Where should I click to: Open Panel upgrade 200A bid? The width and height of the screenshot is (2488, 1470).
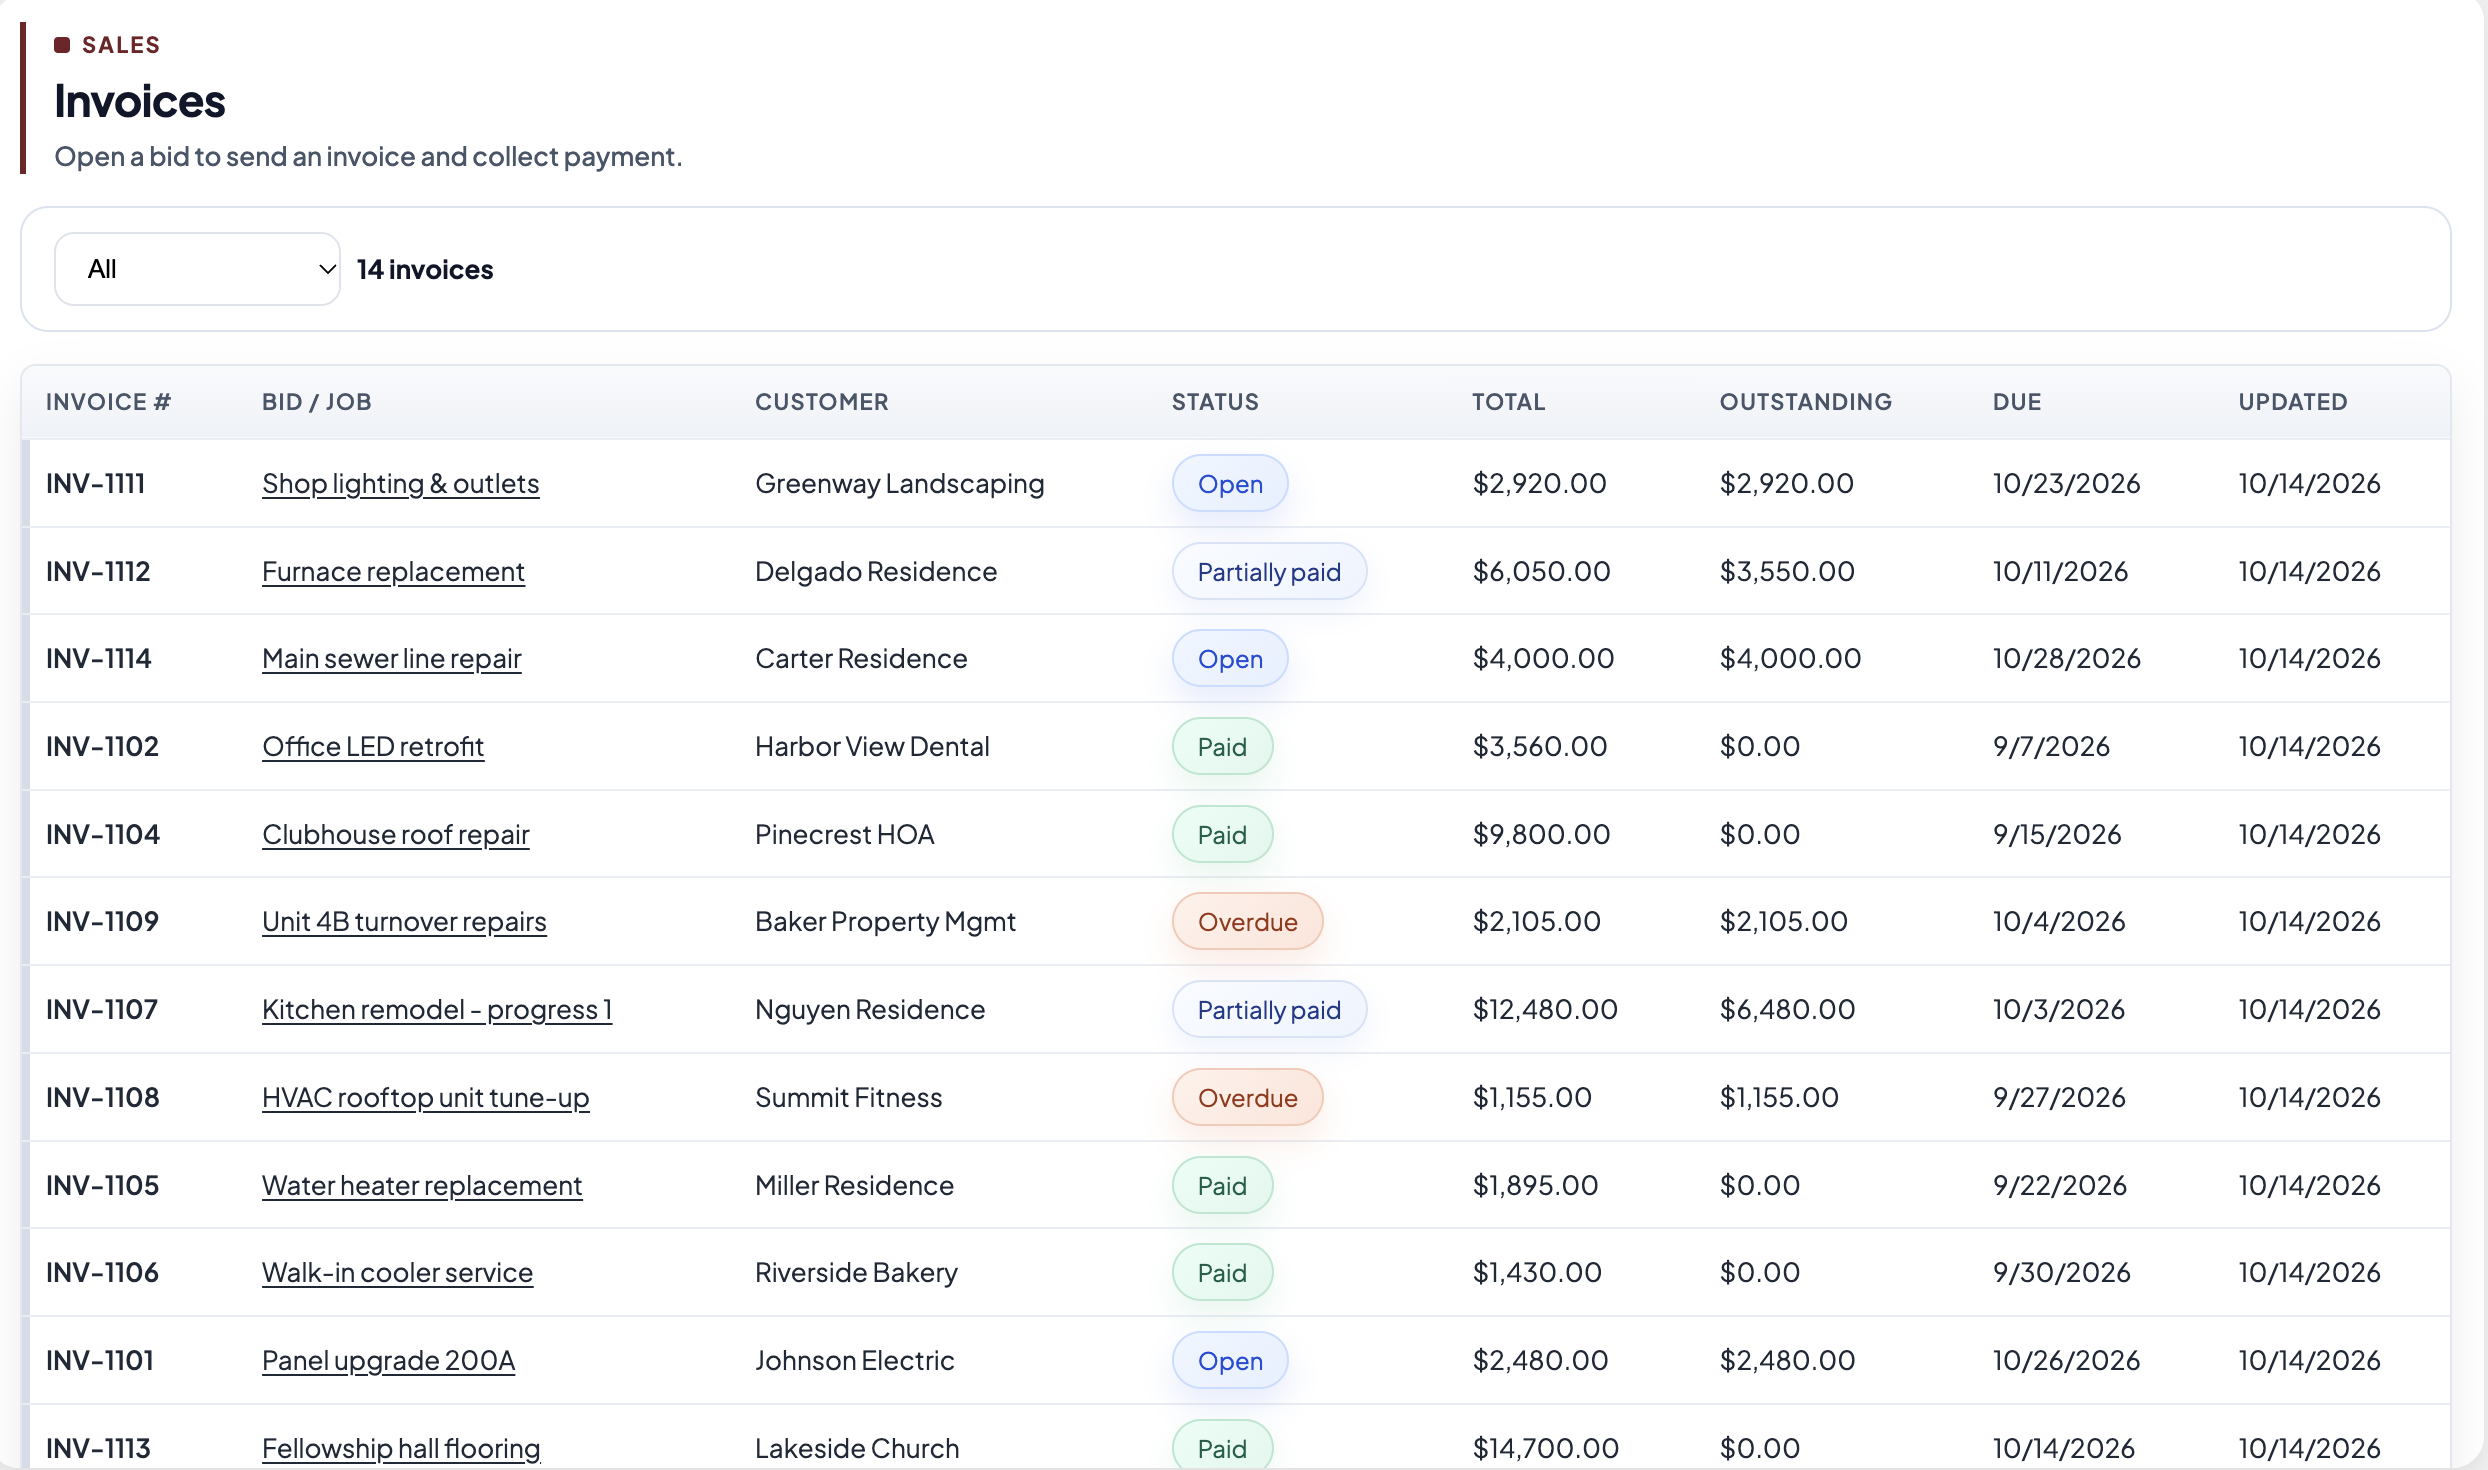click(x=388, y=1361)
